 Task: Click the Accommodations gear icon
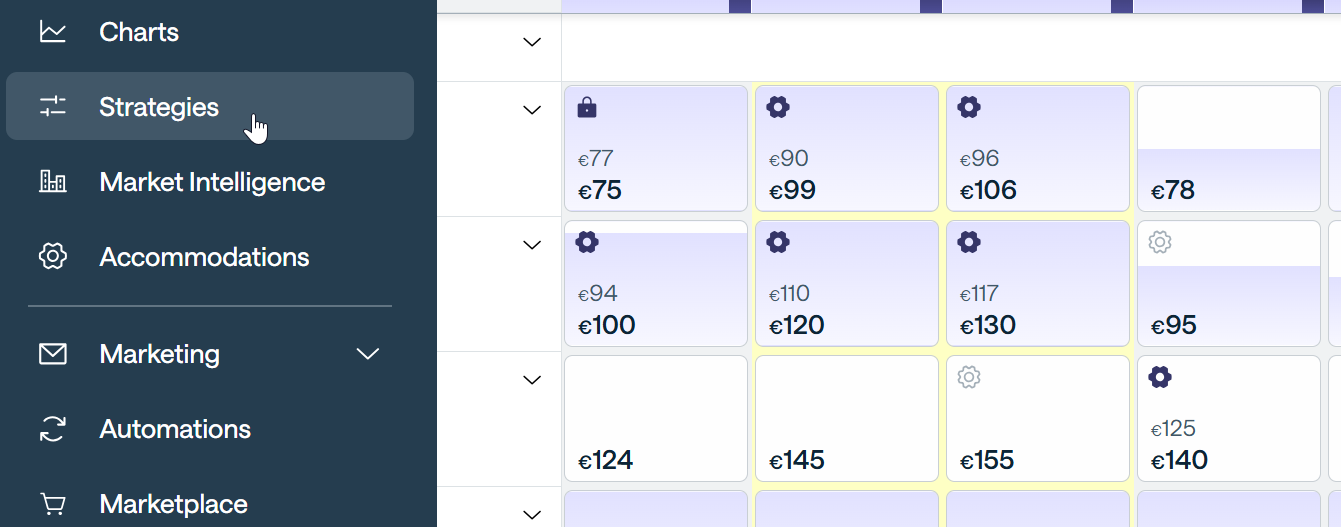[x=52, y=257]
